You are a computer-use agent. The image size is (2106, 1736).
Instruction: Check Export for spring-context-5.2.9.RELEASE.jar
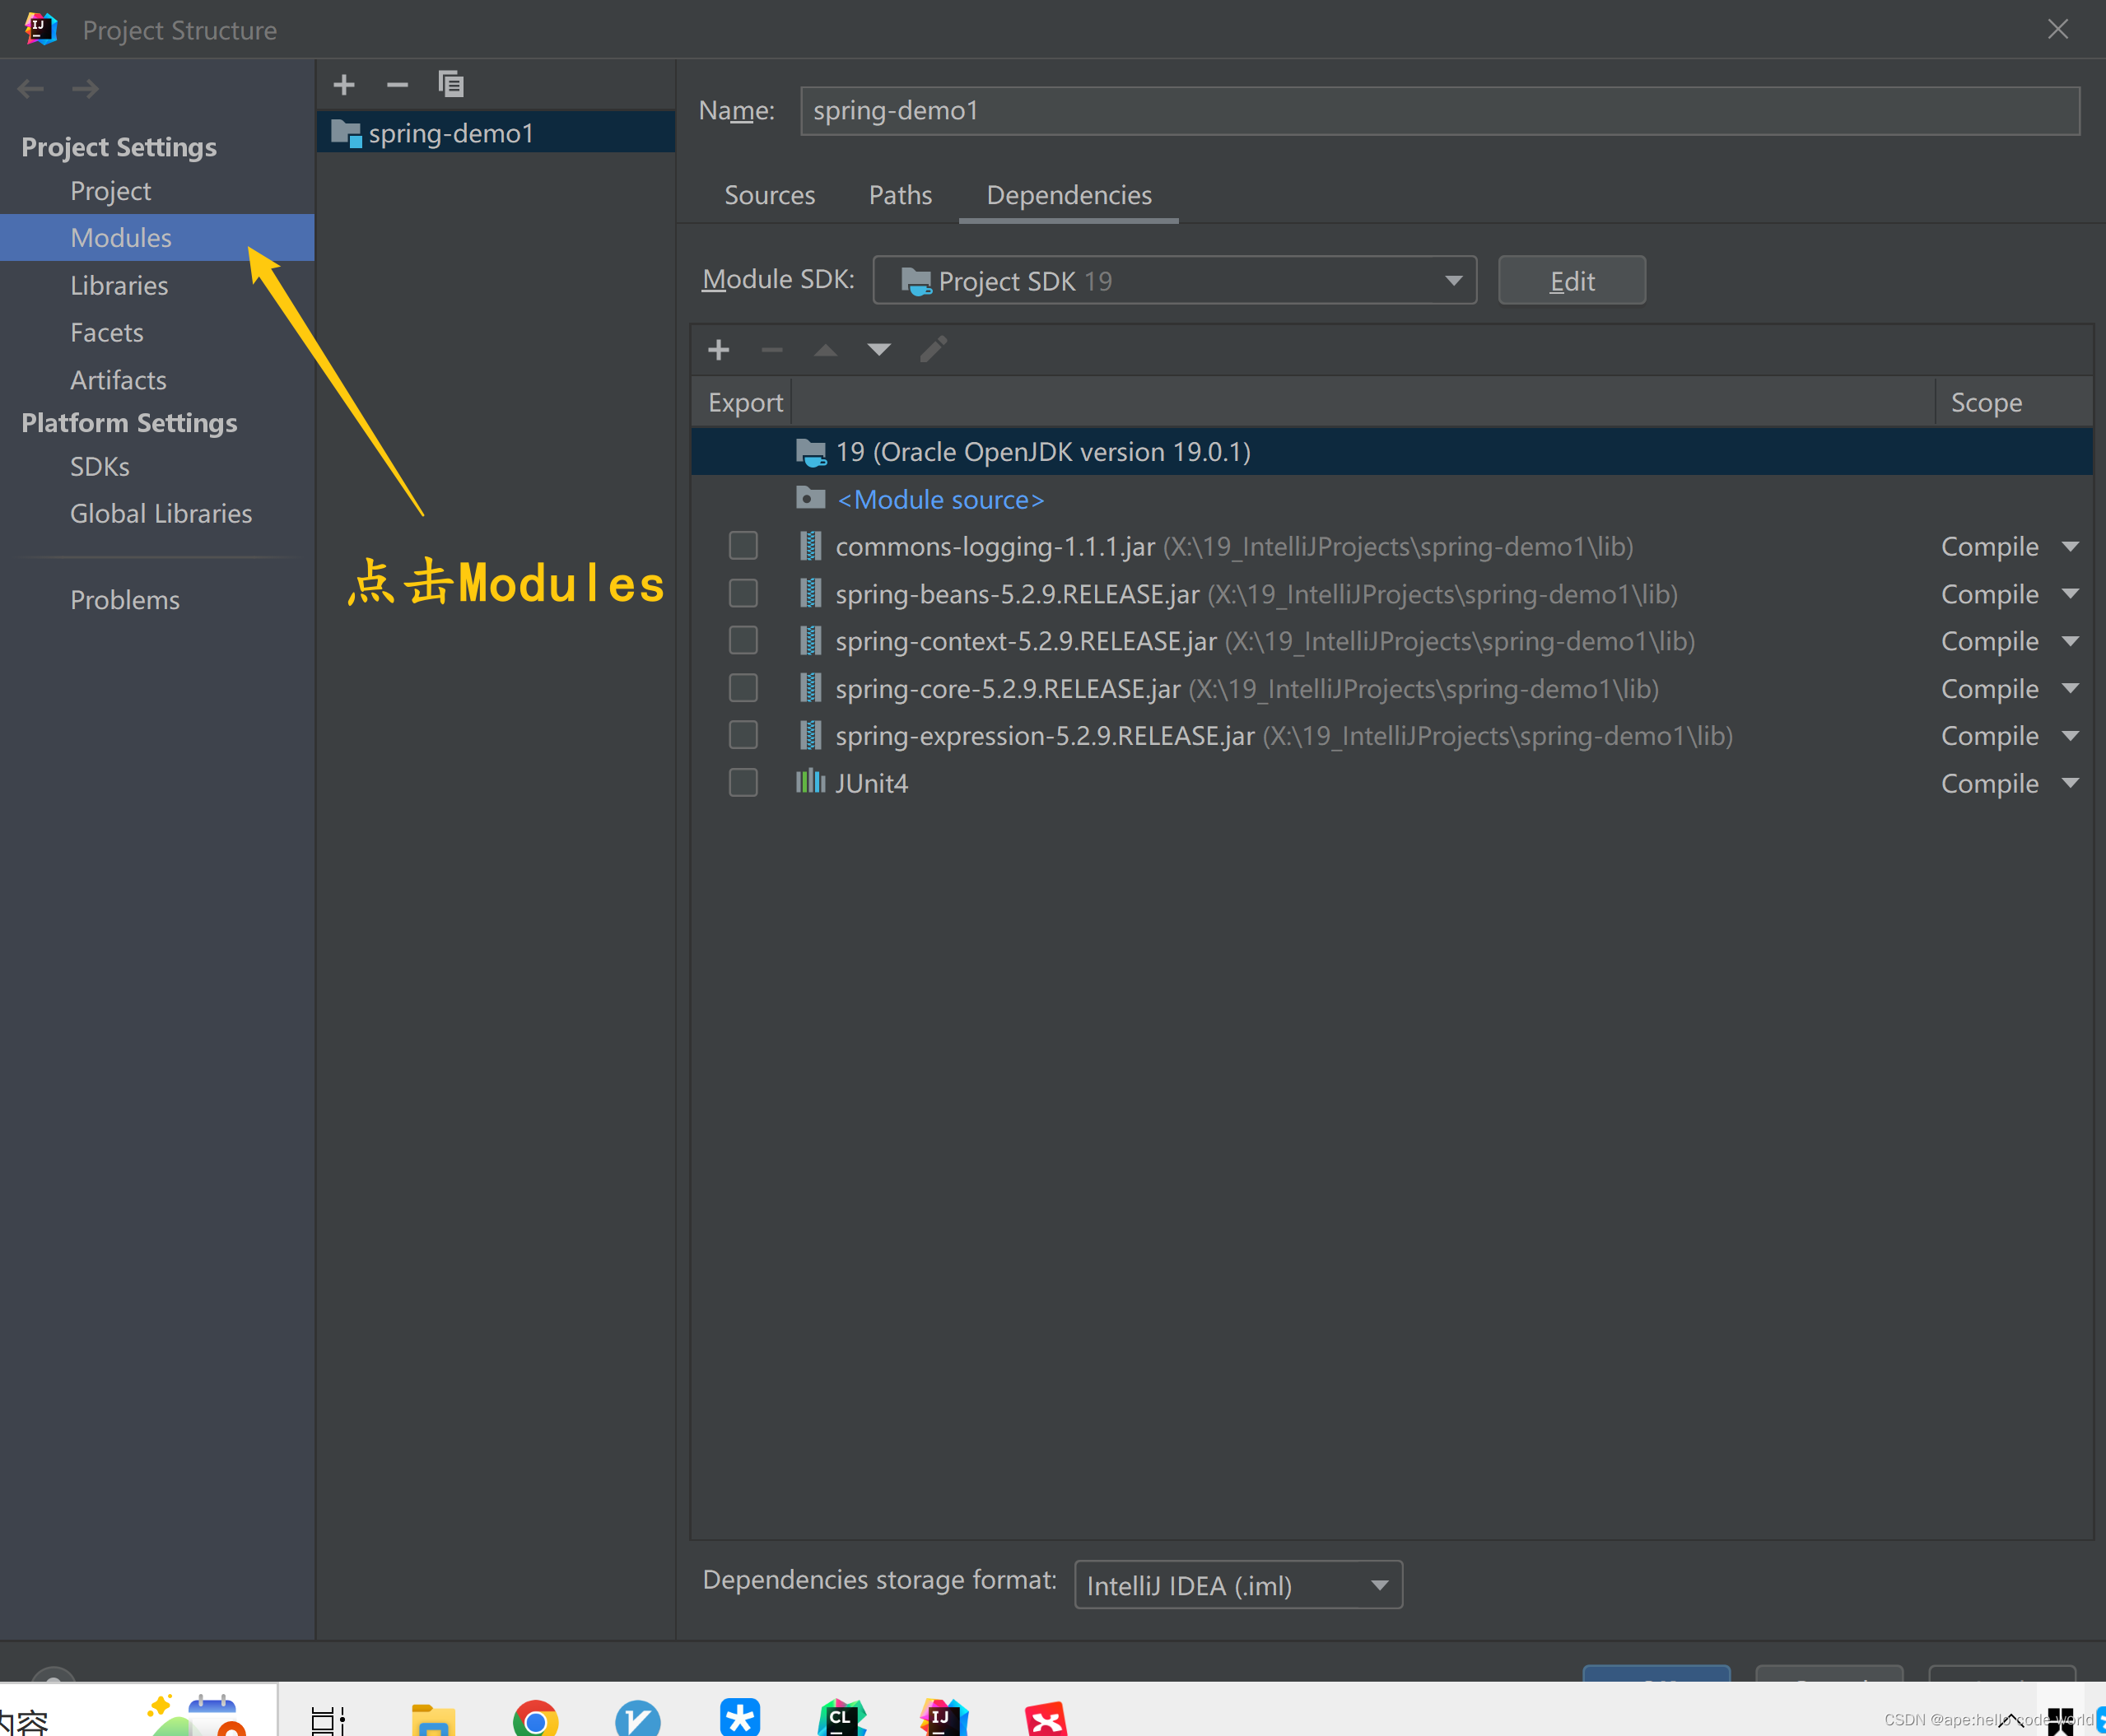[743, 641]
